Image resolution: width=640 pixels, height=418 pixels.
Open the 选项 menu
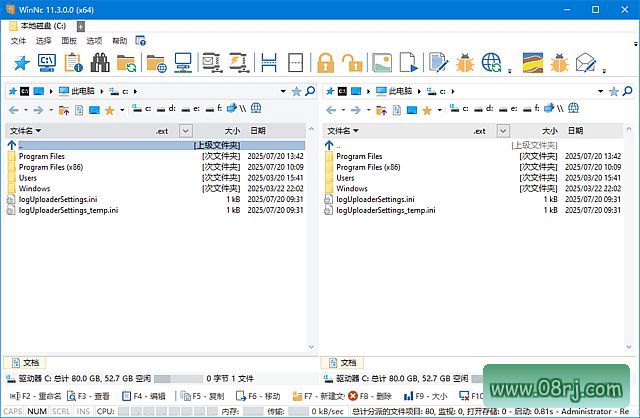(94, 41)
